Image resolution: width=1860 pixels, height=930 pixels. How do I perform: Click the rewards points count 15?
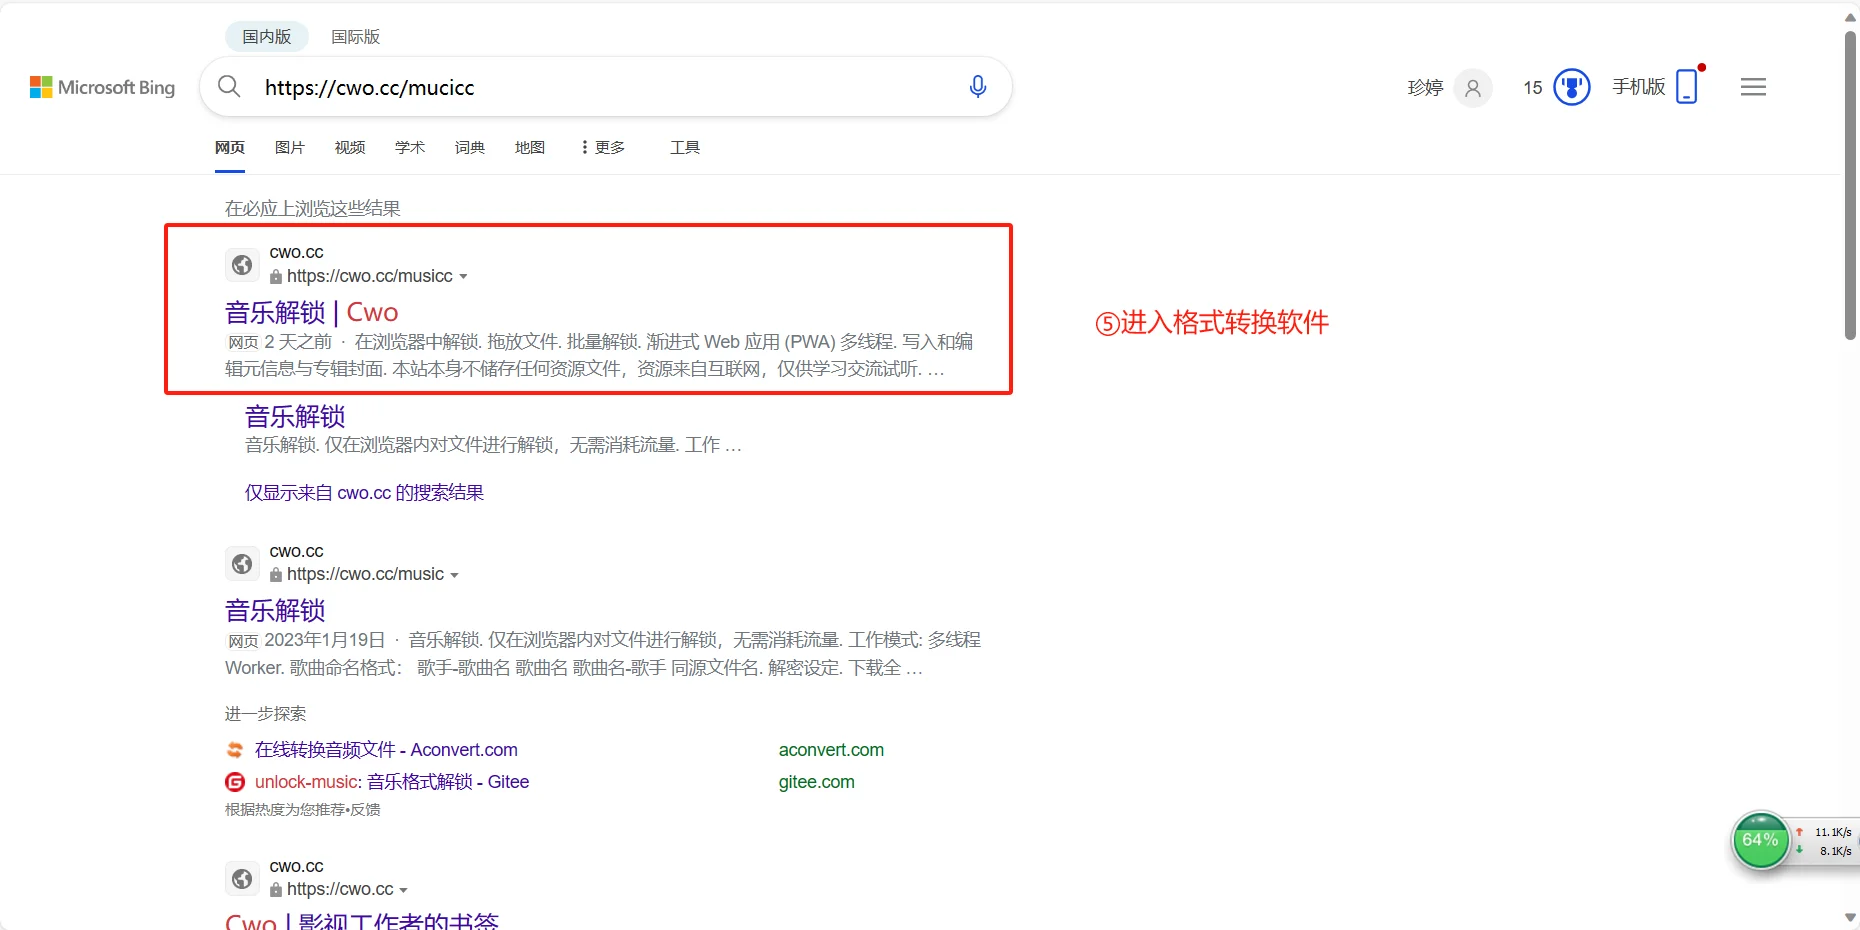tap(1533, 88)
